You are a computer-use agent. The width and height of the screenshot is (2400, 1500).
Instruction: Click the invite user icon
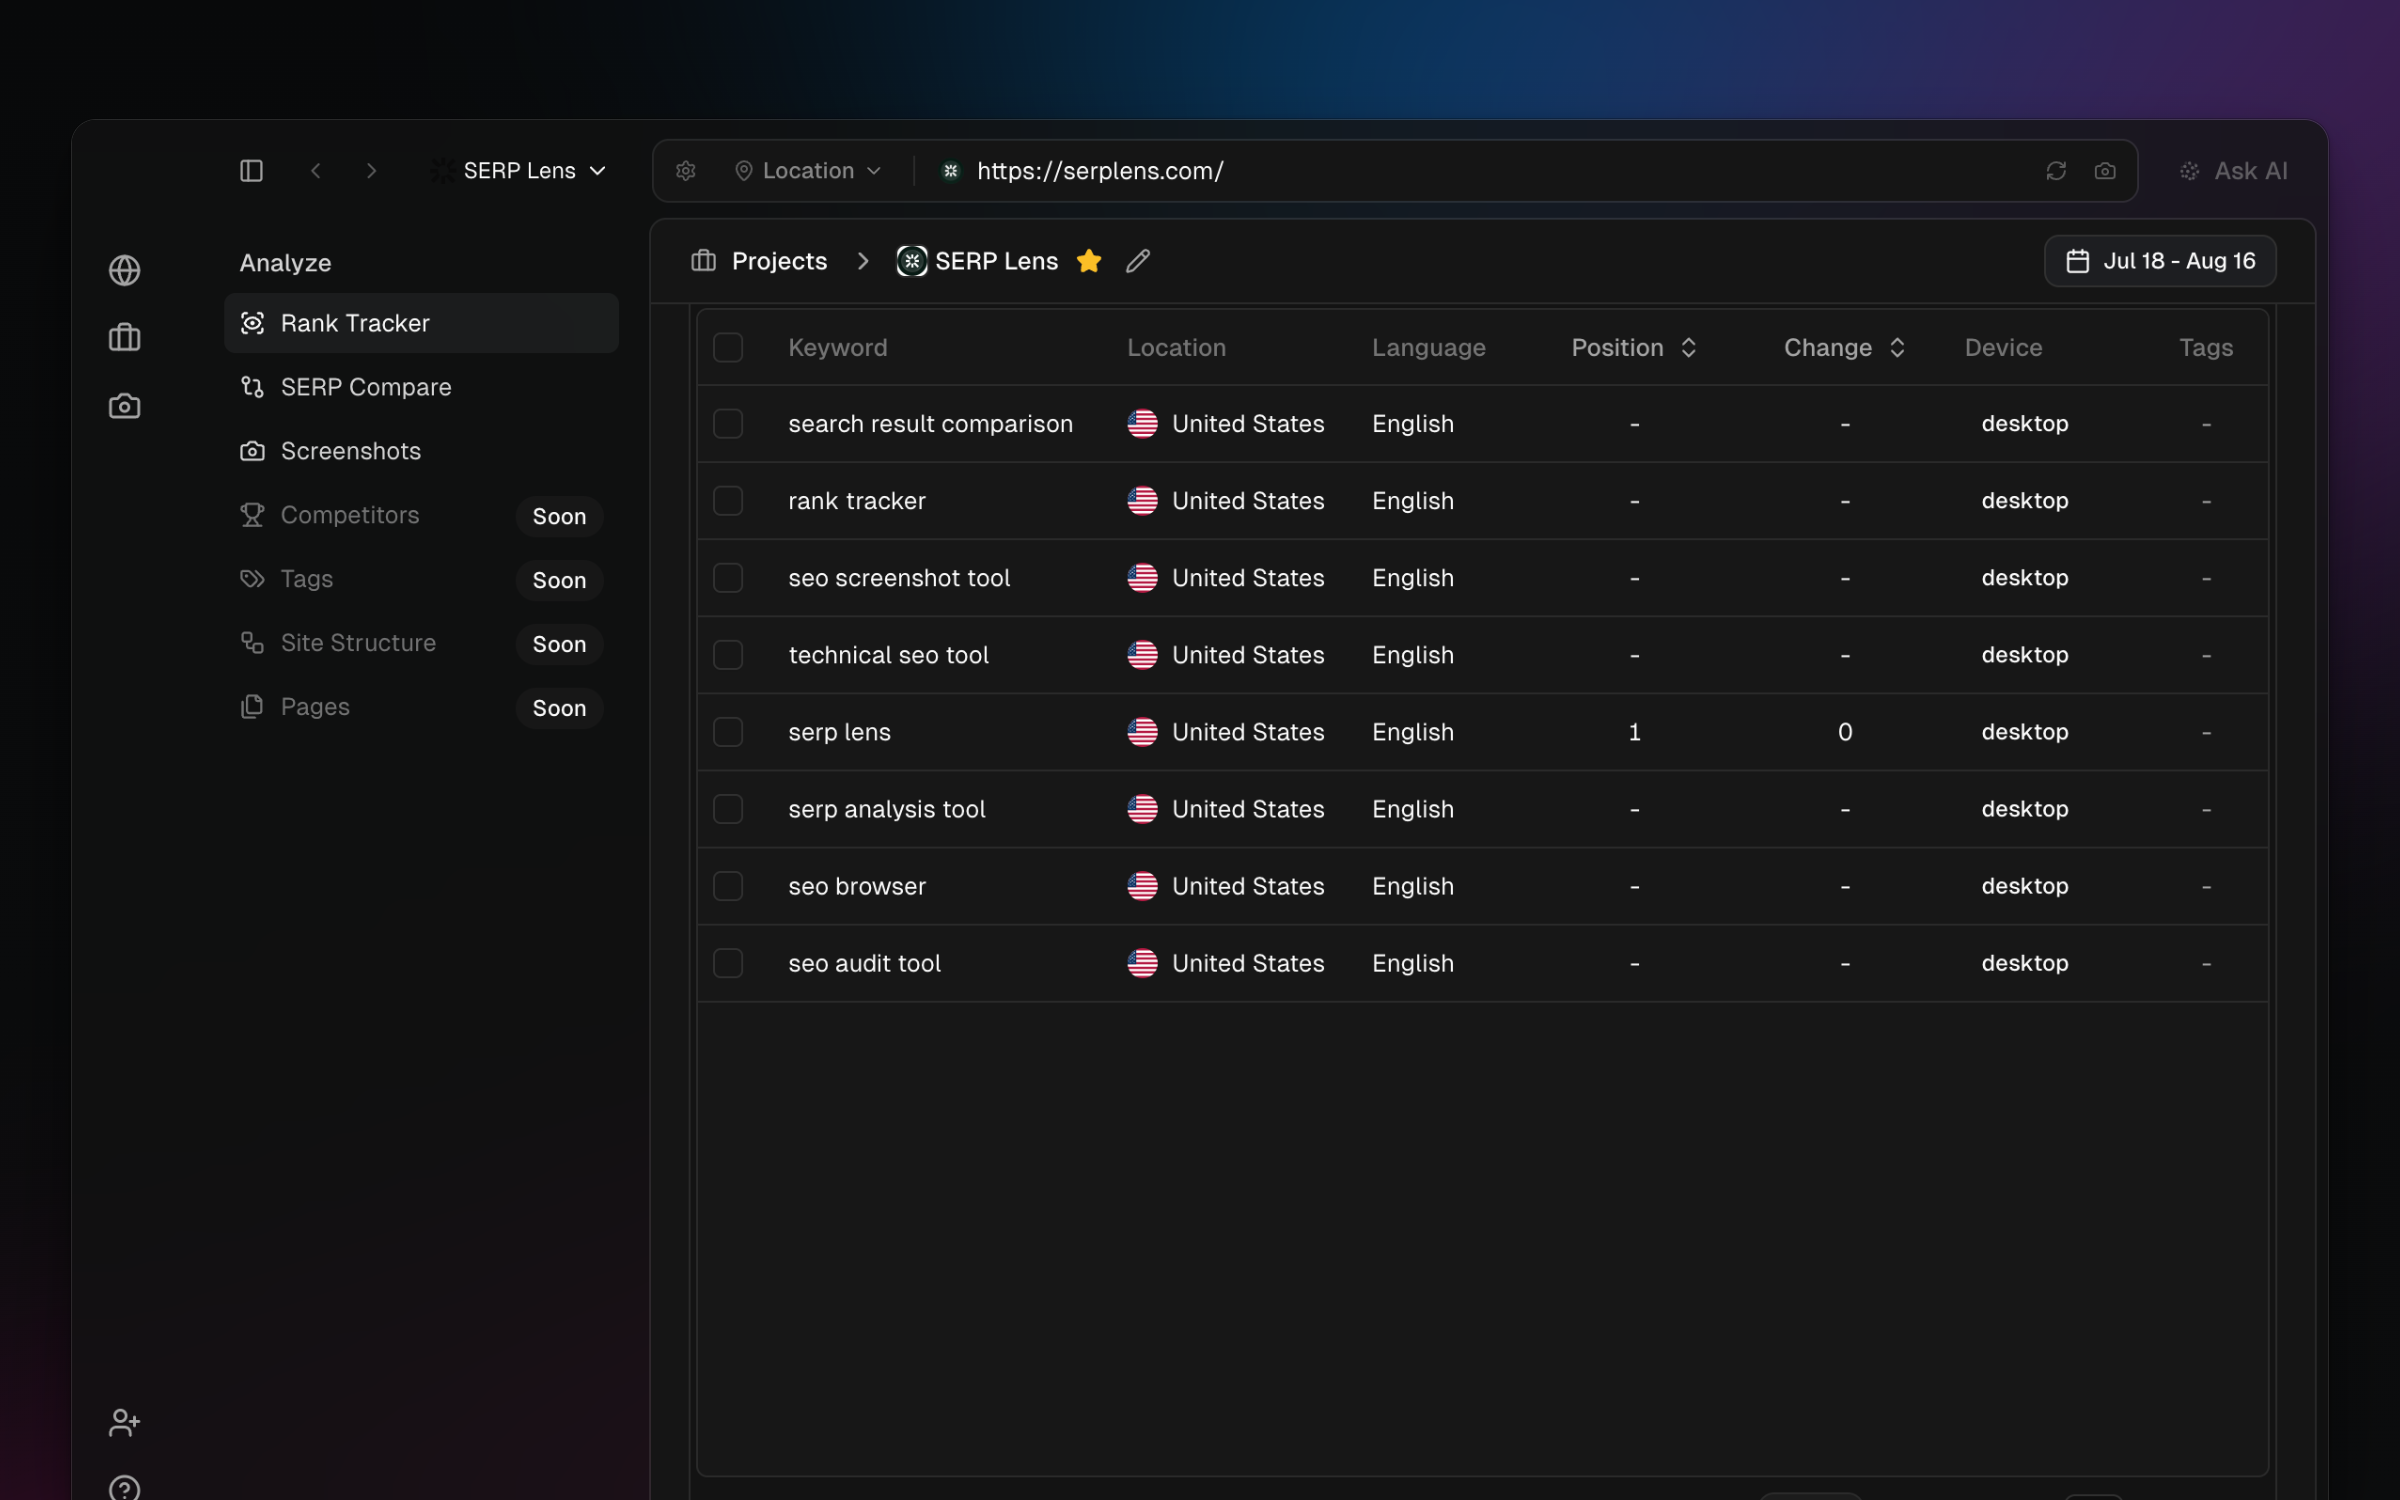coord(124,1422)
